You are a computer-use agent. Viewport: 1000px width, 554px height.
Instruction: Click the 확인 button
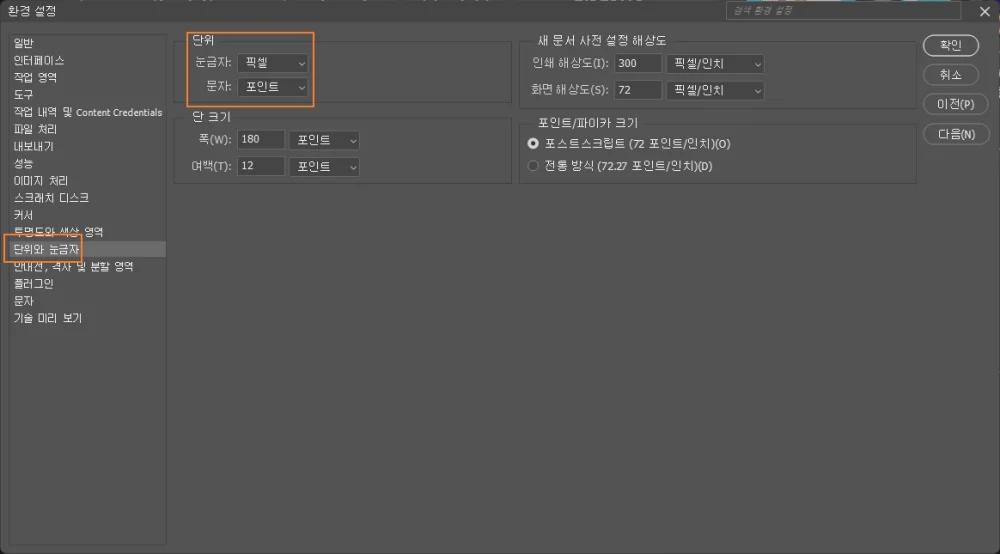click(949, 46)
